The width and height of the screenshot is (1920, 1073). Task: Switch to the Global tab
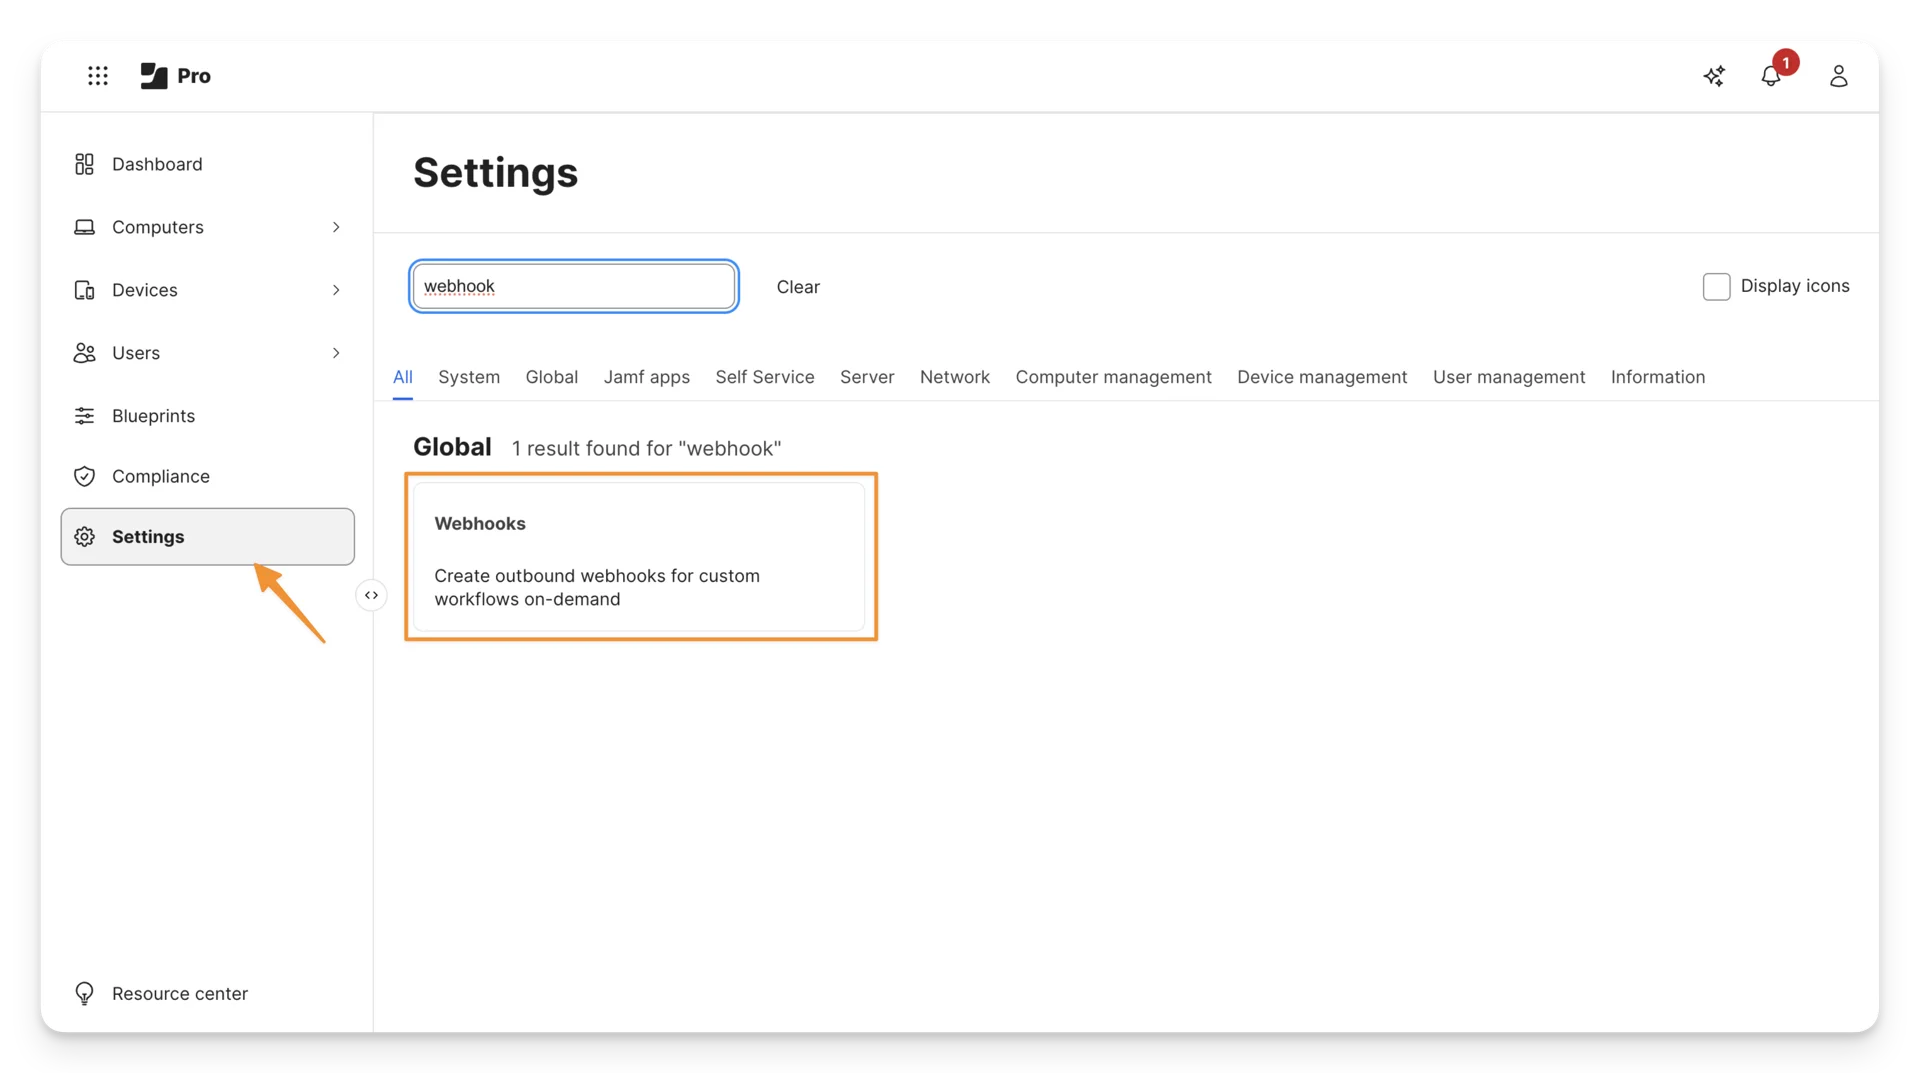[552, 377]
